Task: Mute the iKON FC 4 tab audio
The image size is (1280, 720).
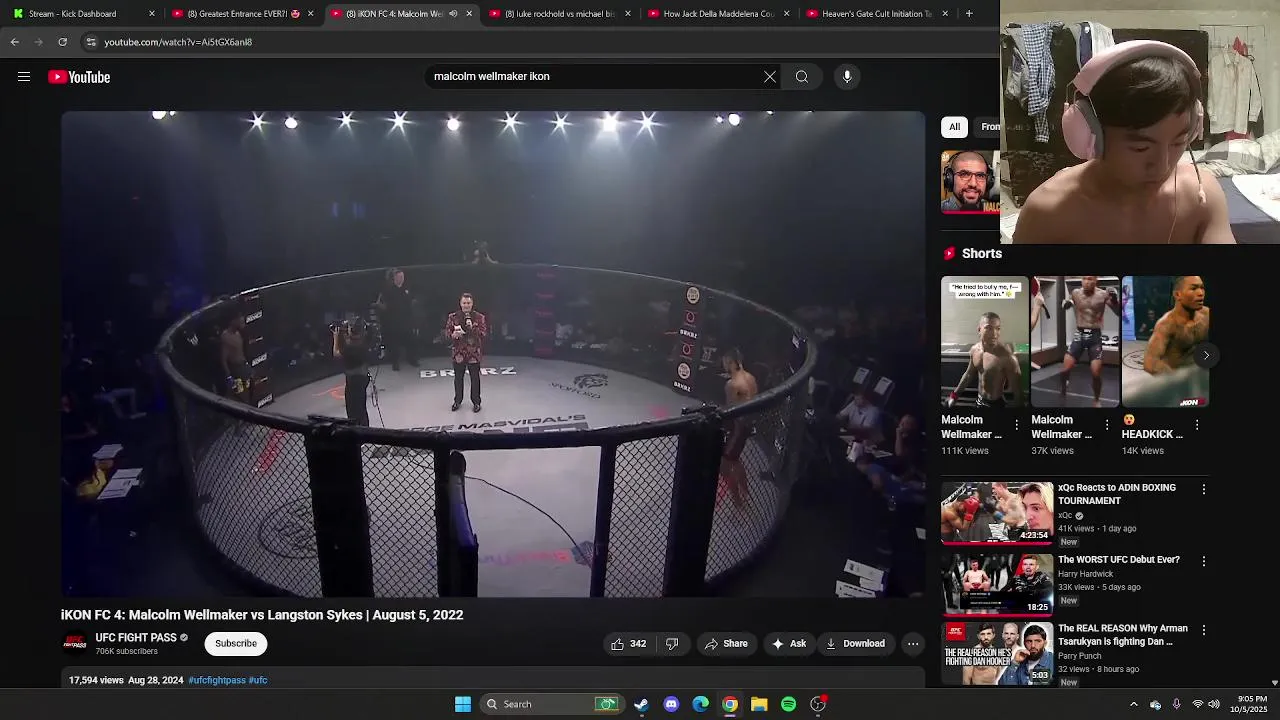Action: [x=453, y=14]
